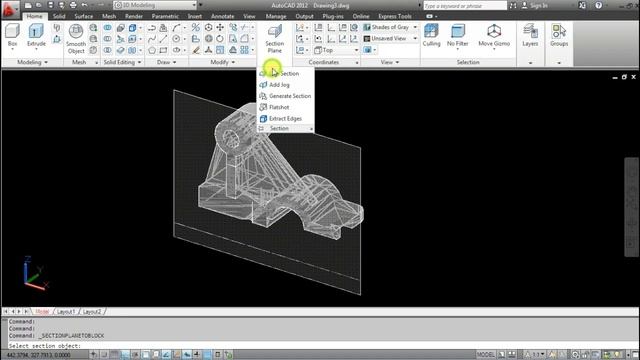Toggle Infer Constraints in status bar
Viewport: 640px width, 360px height.
(94, 354)
